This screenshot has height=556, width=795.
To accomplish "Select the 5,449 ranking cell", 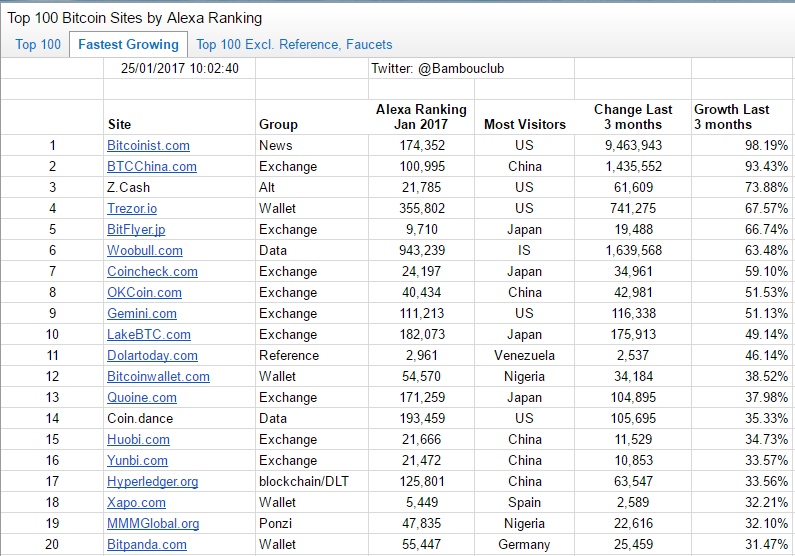I will coord(421,503).
